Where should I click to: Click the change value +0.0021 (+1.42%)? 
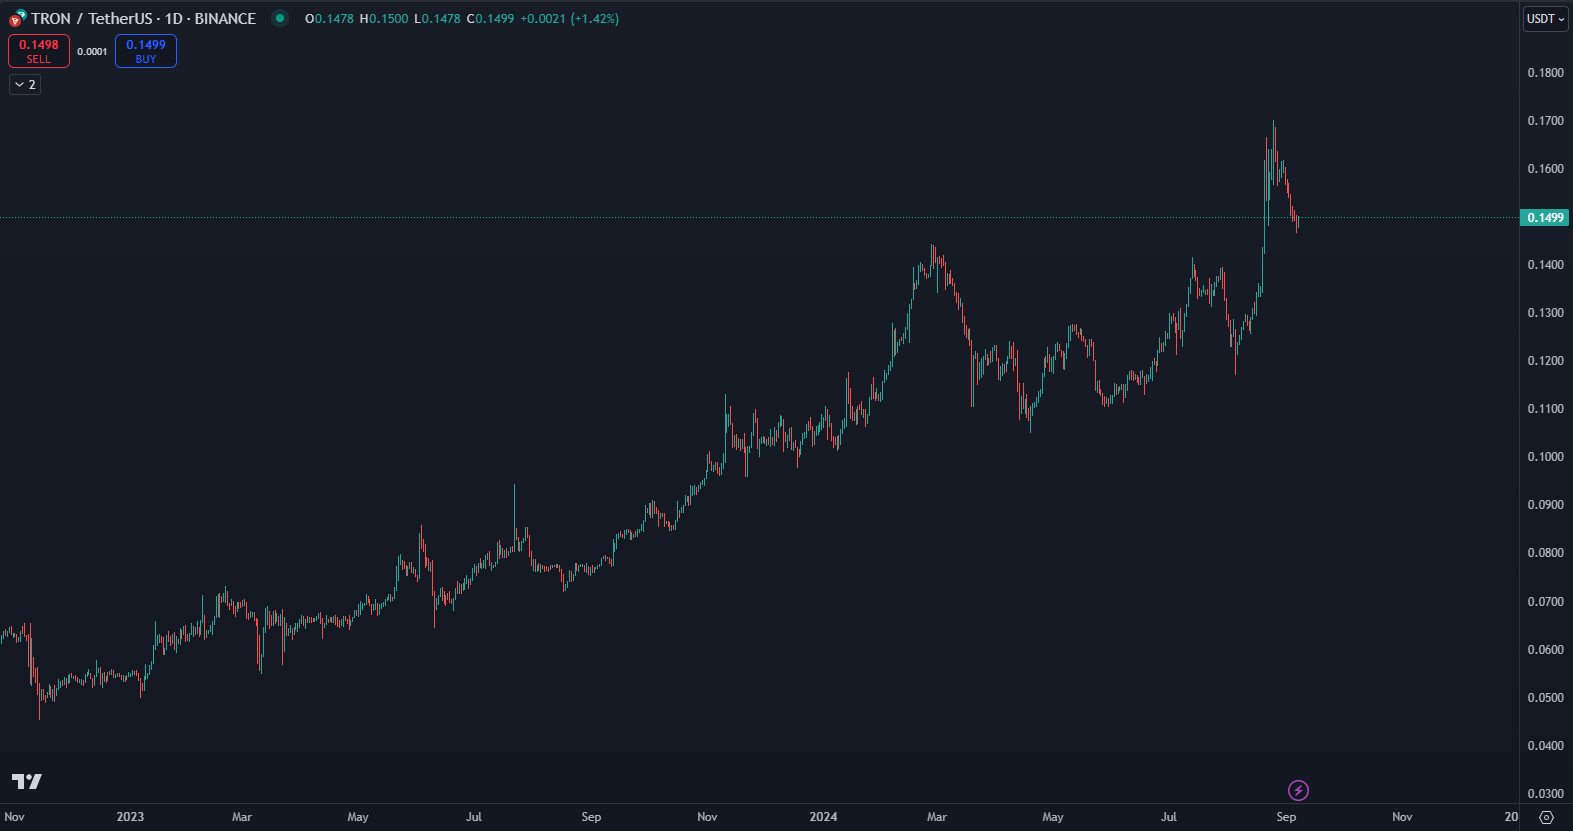[570, 19]
